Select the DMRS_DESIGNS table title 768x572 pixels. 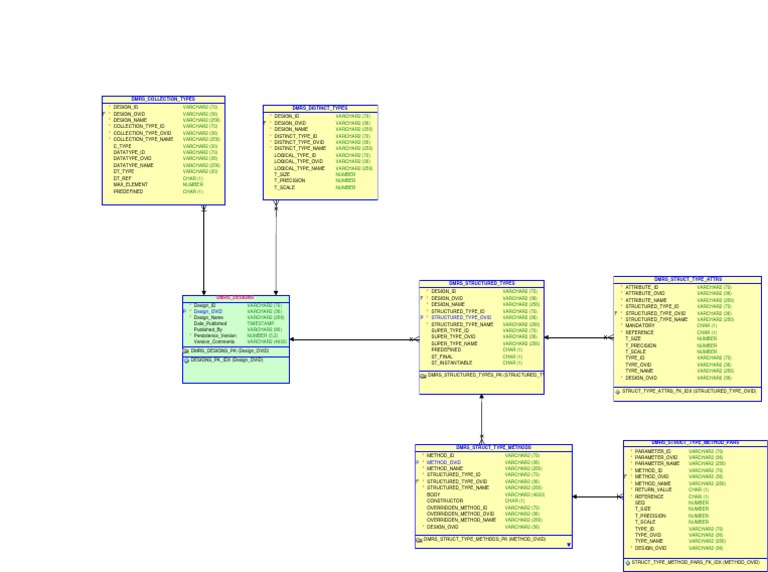(235, 297)
